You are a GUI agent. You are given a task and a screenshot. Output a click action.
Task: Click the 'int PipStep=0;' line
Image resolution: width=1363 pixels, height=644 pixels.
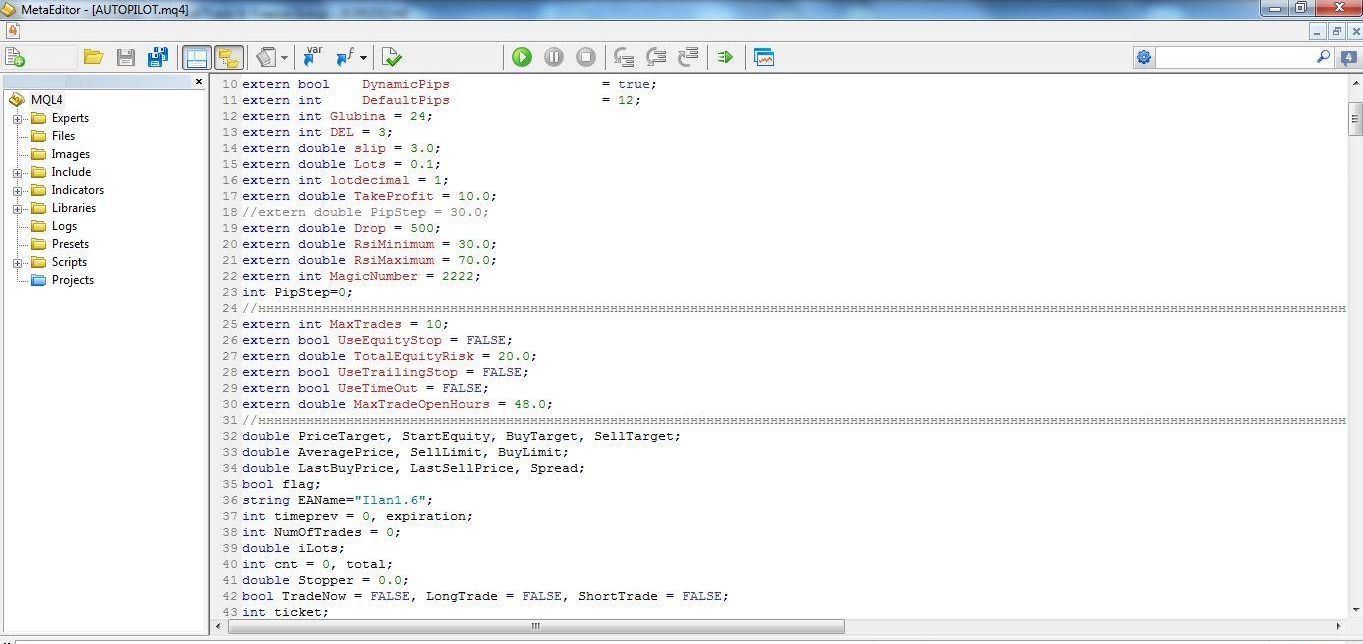click(x=297, y=292)
